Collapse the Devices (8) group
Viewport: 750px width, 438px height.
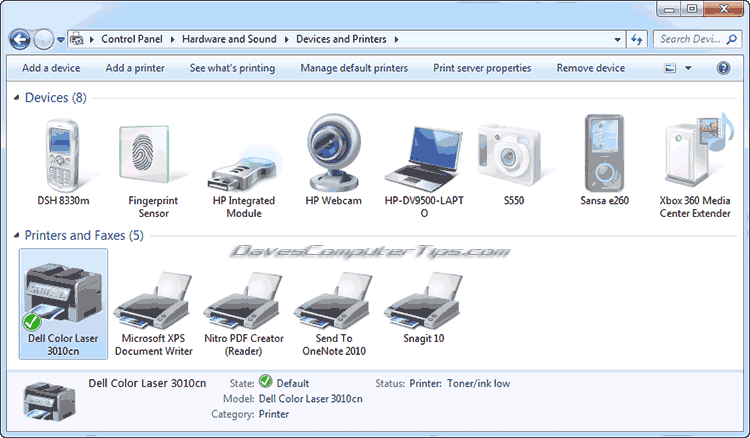pos(16,98)
